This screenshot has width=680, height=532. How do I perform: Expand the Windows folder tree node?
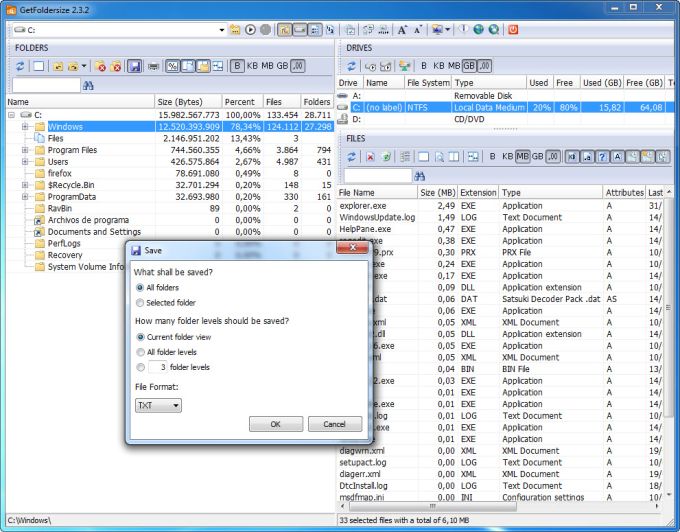point(25,127)
